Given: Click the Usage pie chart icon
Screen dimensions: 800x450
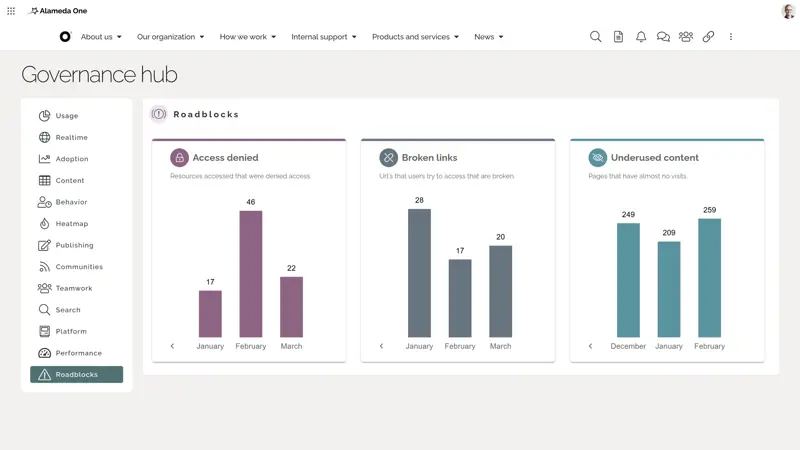Looking at the screenshot, I should [x=44, y=116].
